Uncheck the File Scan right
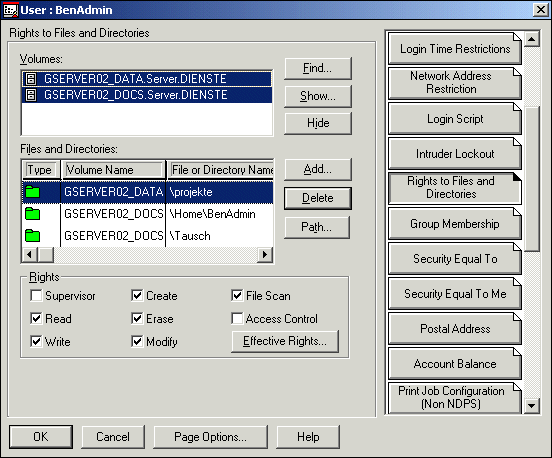Viewport: 552px width, 458px height. tap(237, 296)
